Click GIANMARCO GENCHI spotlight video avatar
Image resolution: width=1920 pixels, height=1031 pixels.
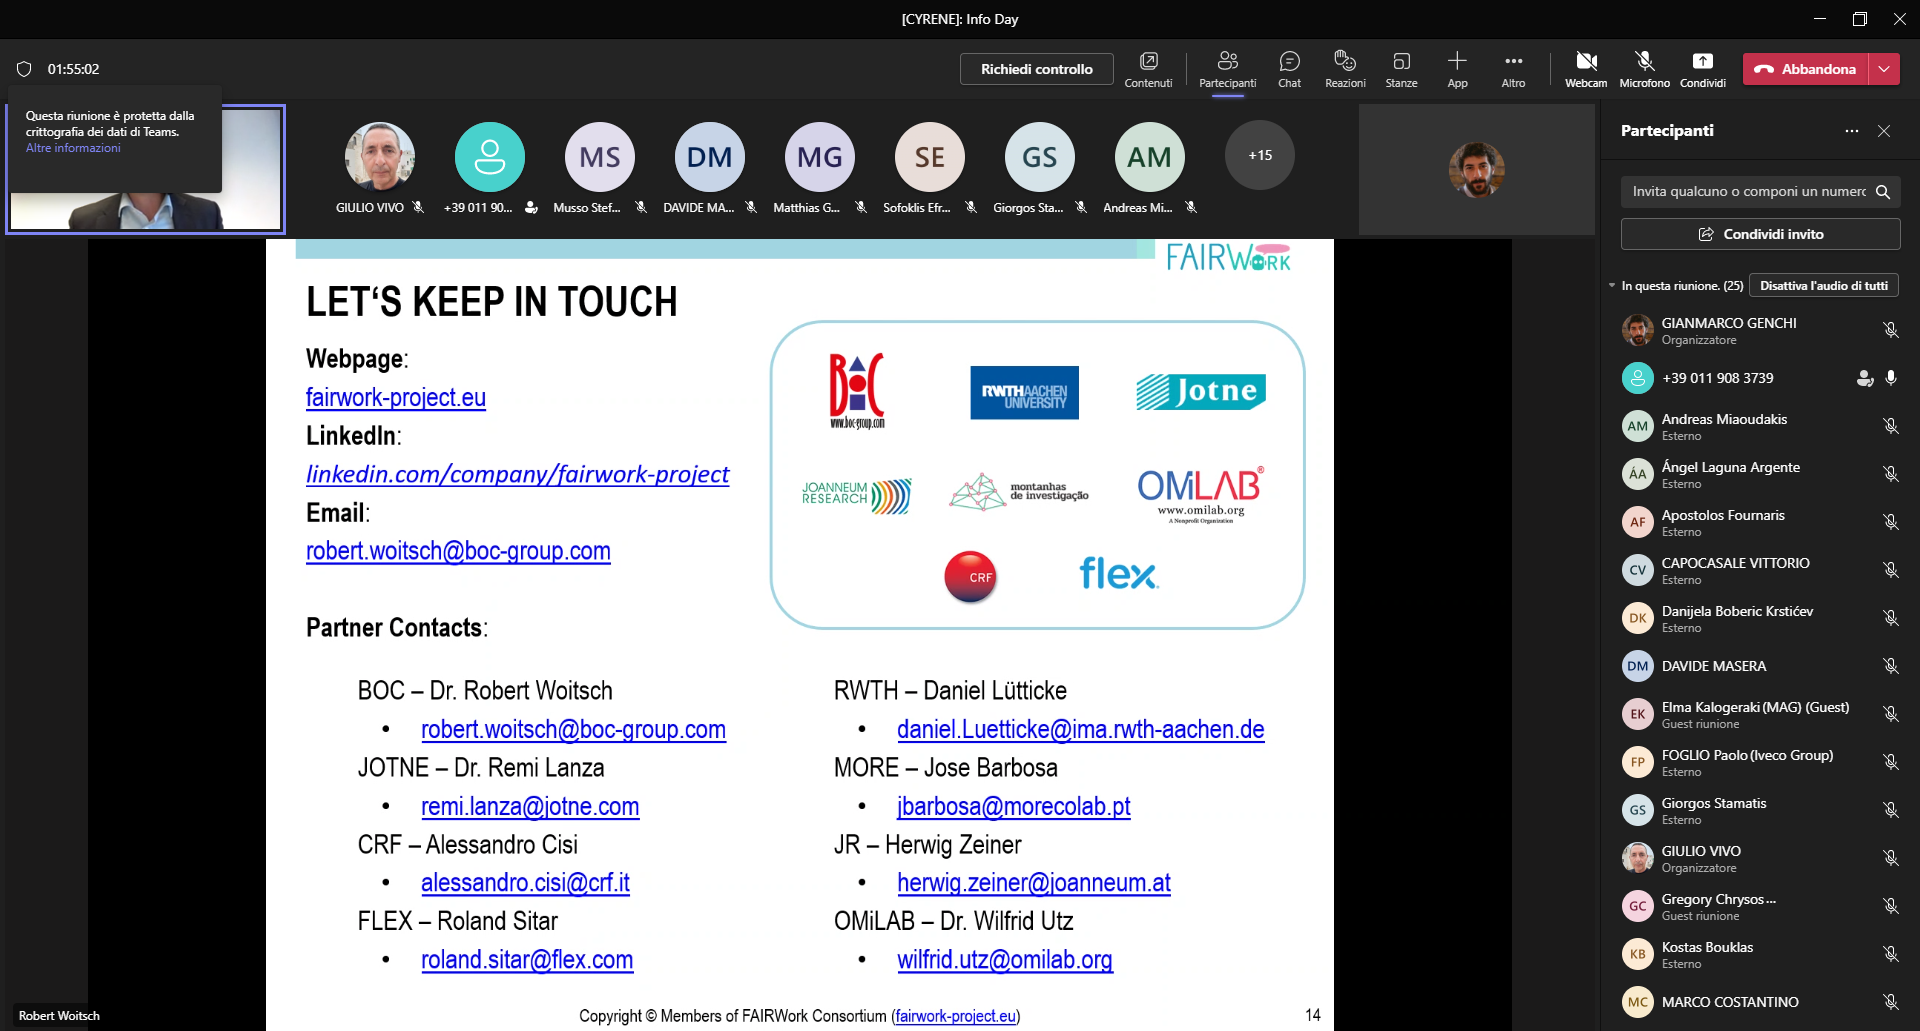coord(1476,169)
